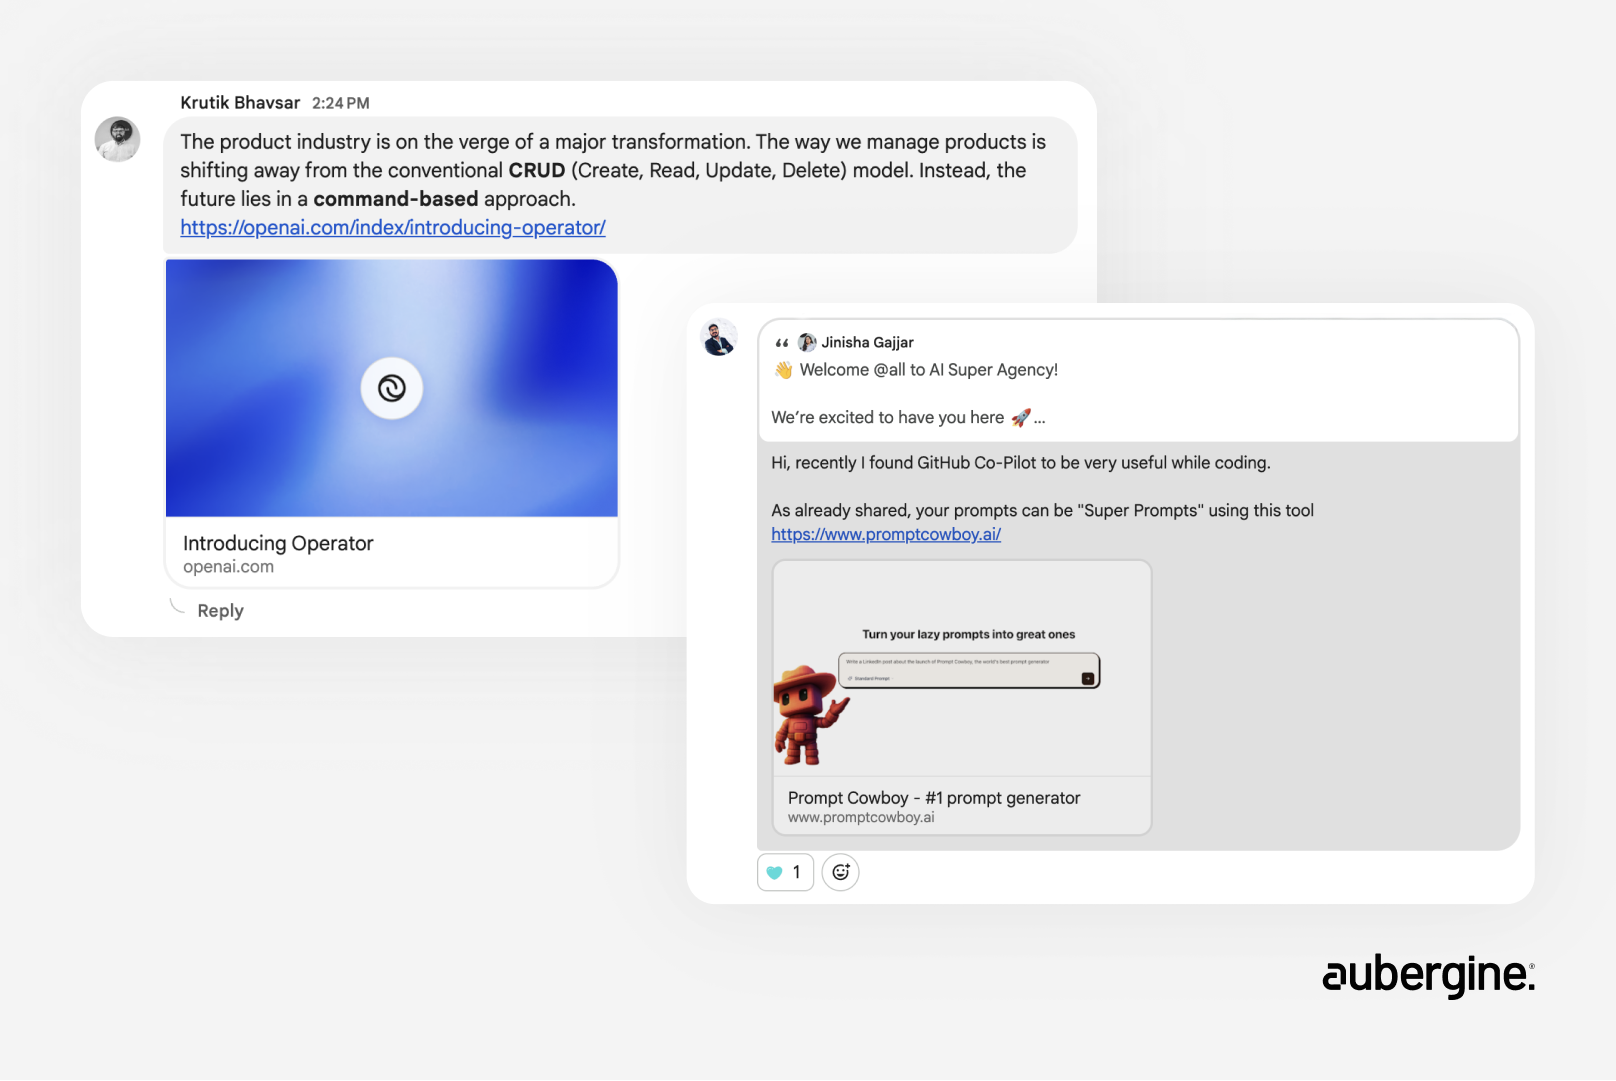Reply to Krutik Bhavsar's message
Image resolution: width=1616 pixels, height=1081 pixels.
point(220,611)
